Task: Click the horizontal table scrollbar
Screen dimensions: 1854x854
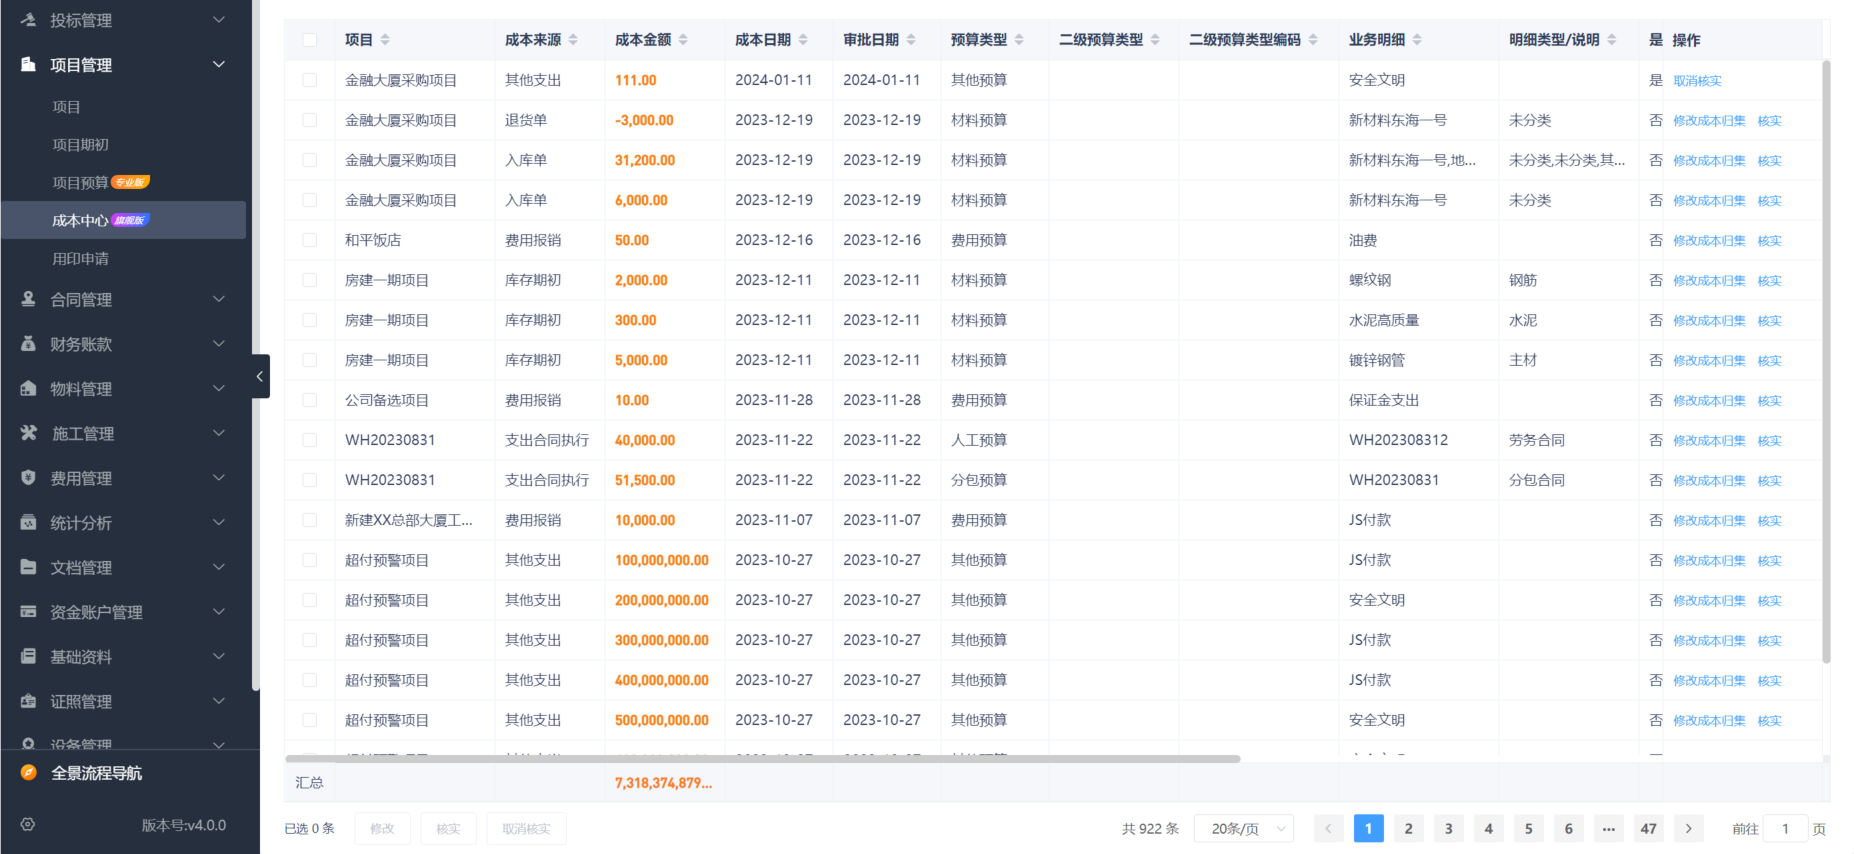Action: pyautogui.click(x=762, y=759)
